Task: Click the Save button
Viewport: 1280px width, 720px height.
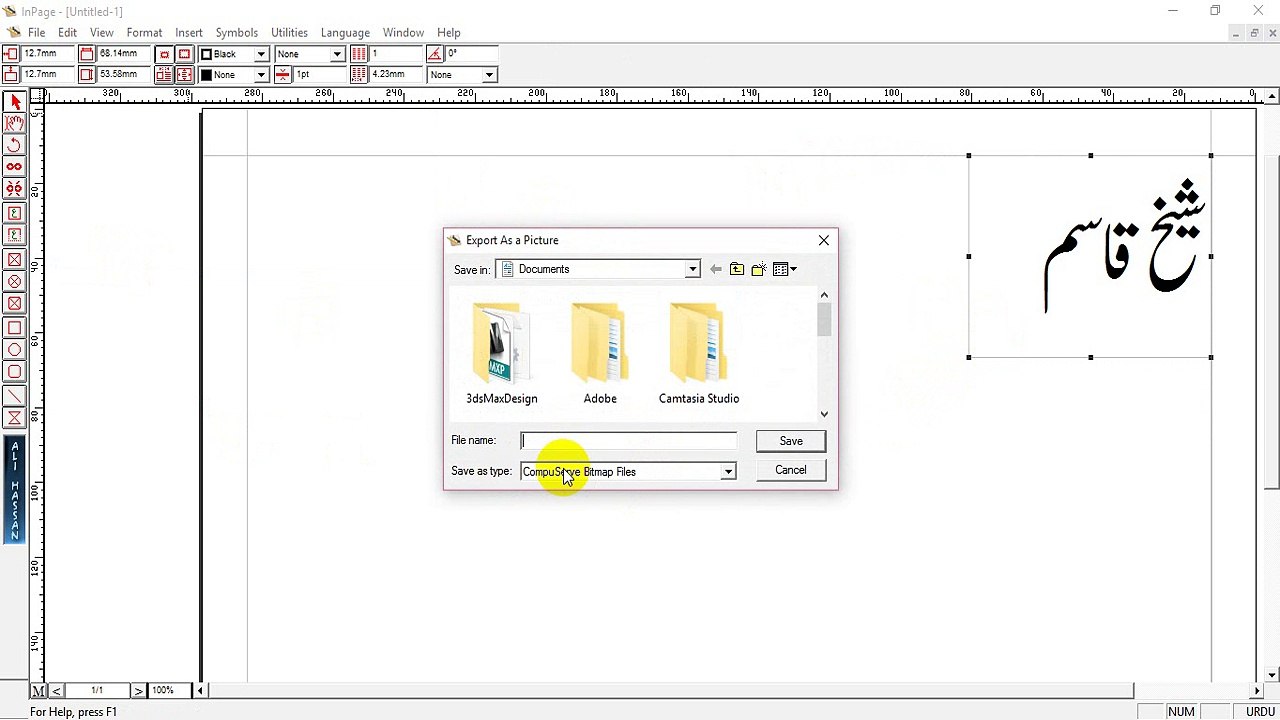Action: click(791, 441)
